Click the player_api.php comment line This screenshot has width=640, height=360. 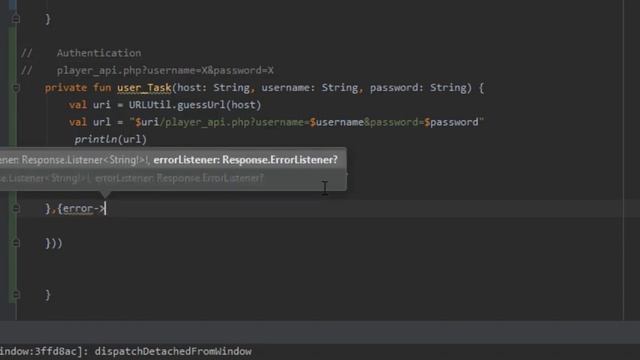coord(165,71)
